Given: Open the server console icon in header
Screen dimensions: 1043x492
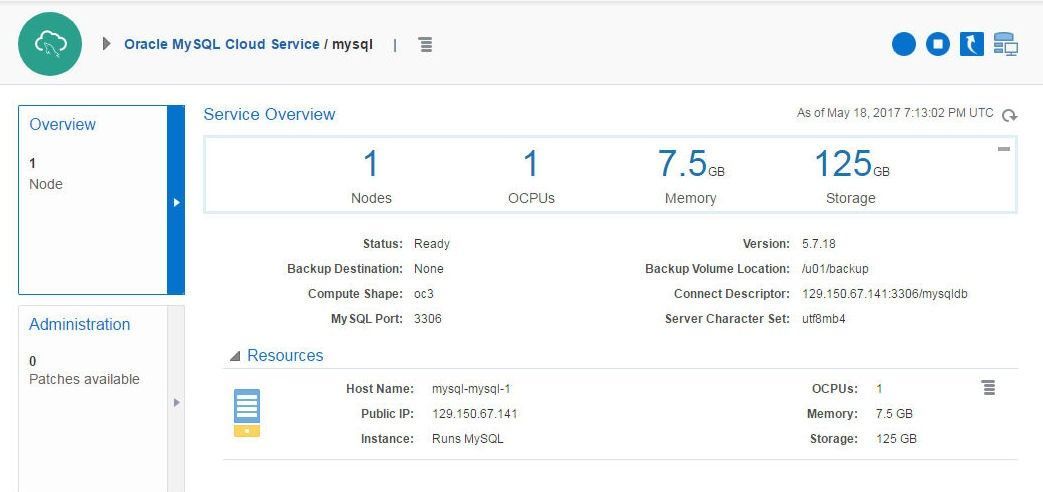Looking at the screenshot, I should point(1006,45).
